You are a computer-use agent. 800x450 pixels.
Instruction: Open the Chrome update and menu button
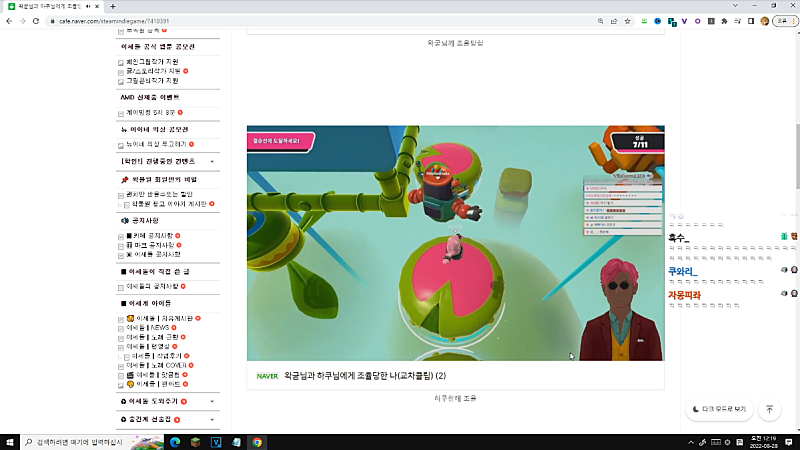(785, 21)
